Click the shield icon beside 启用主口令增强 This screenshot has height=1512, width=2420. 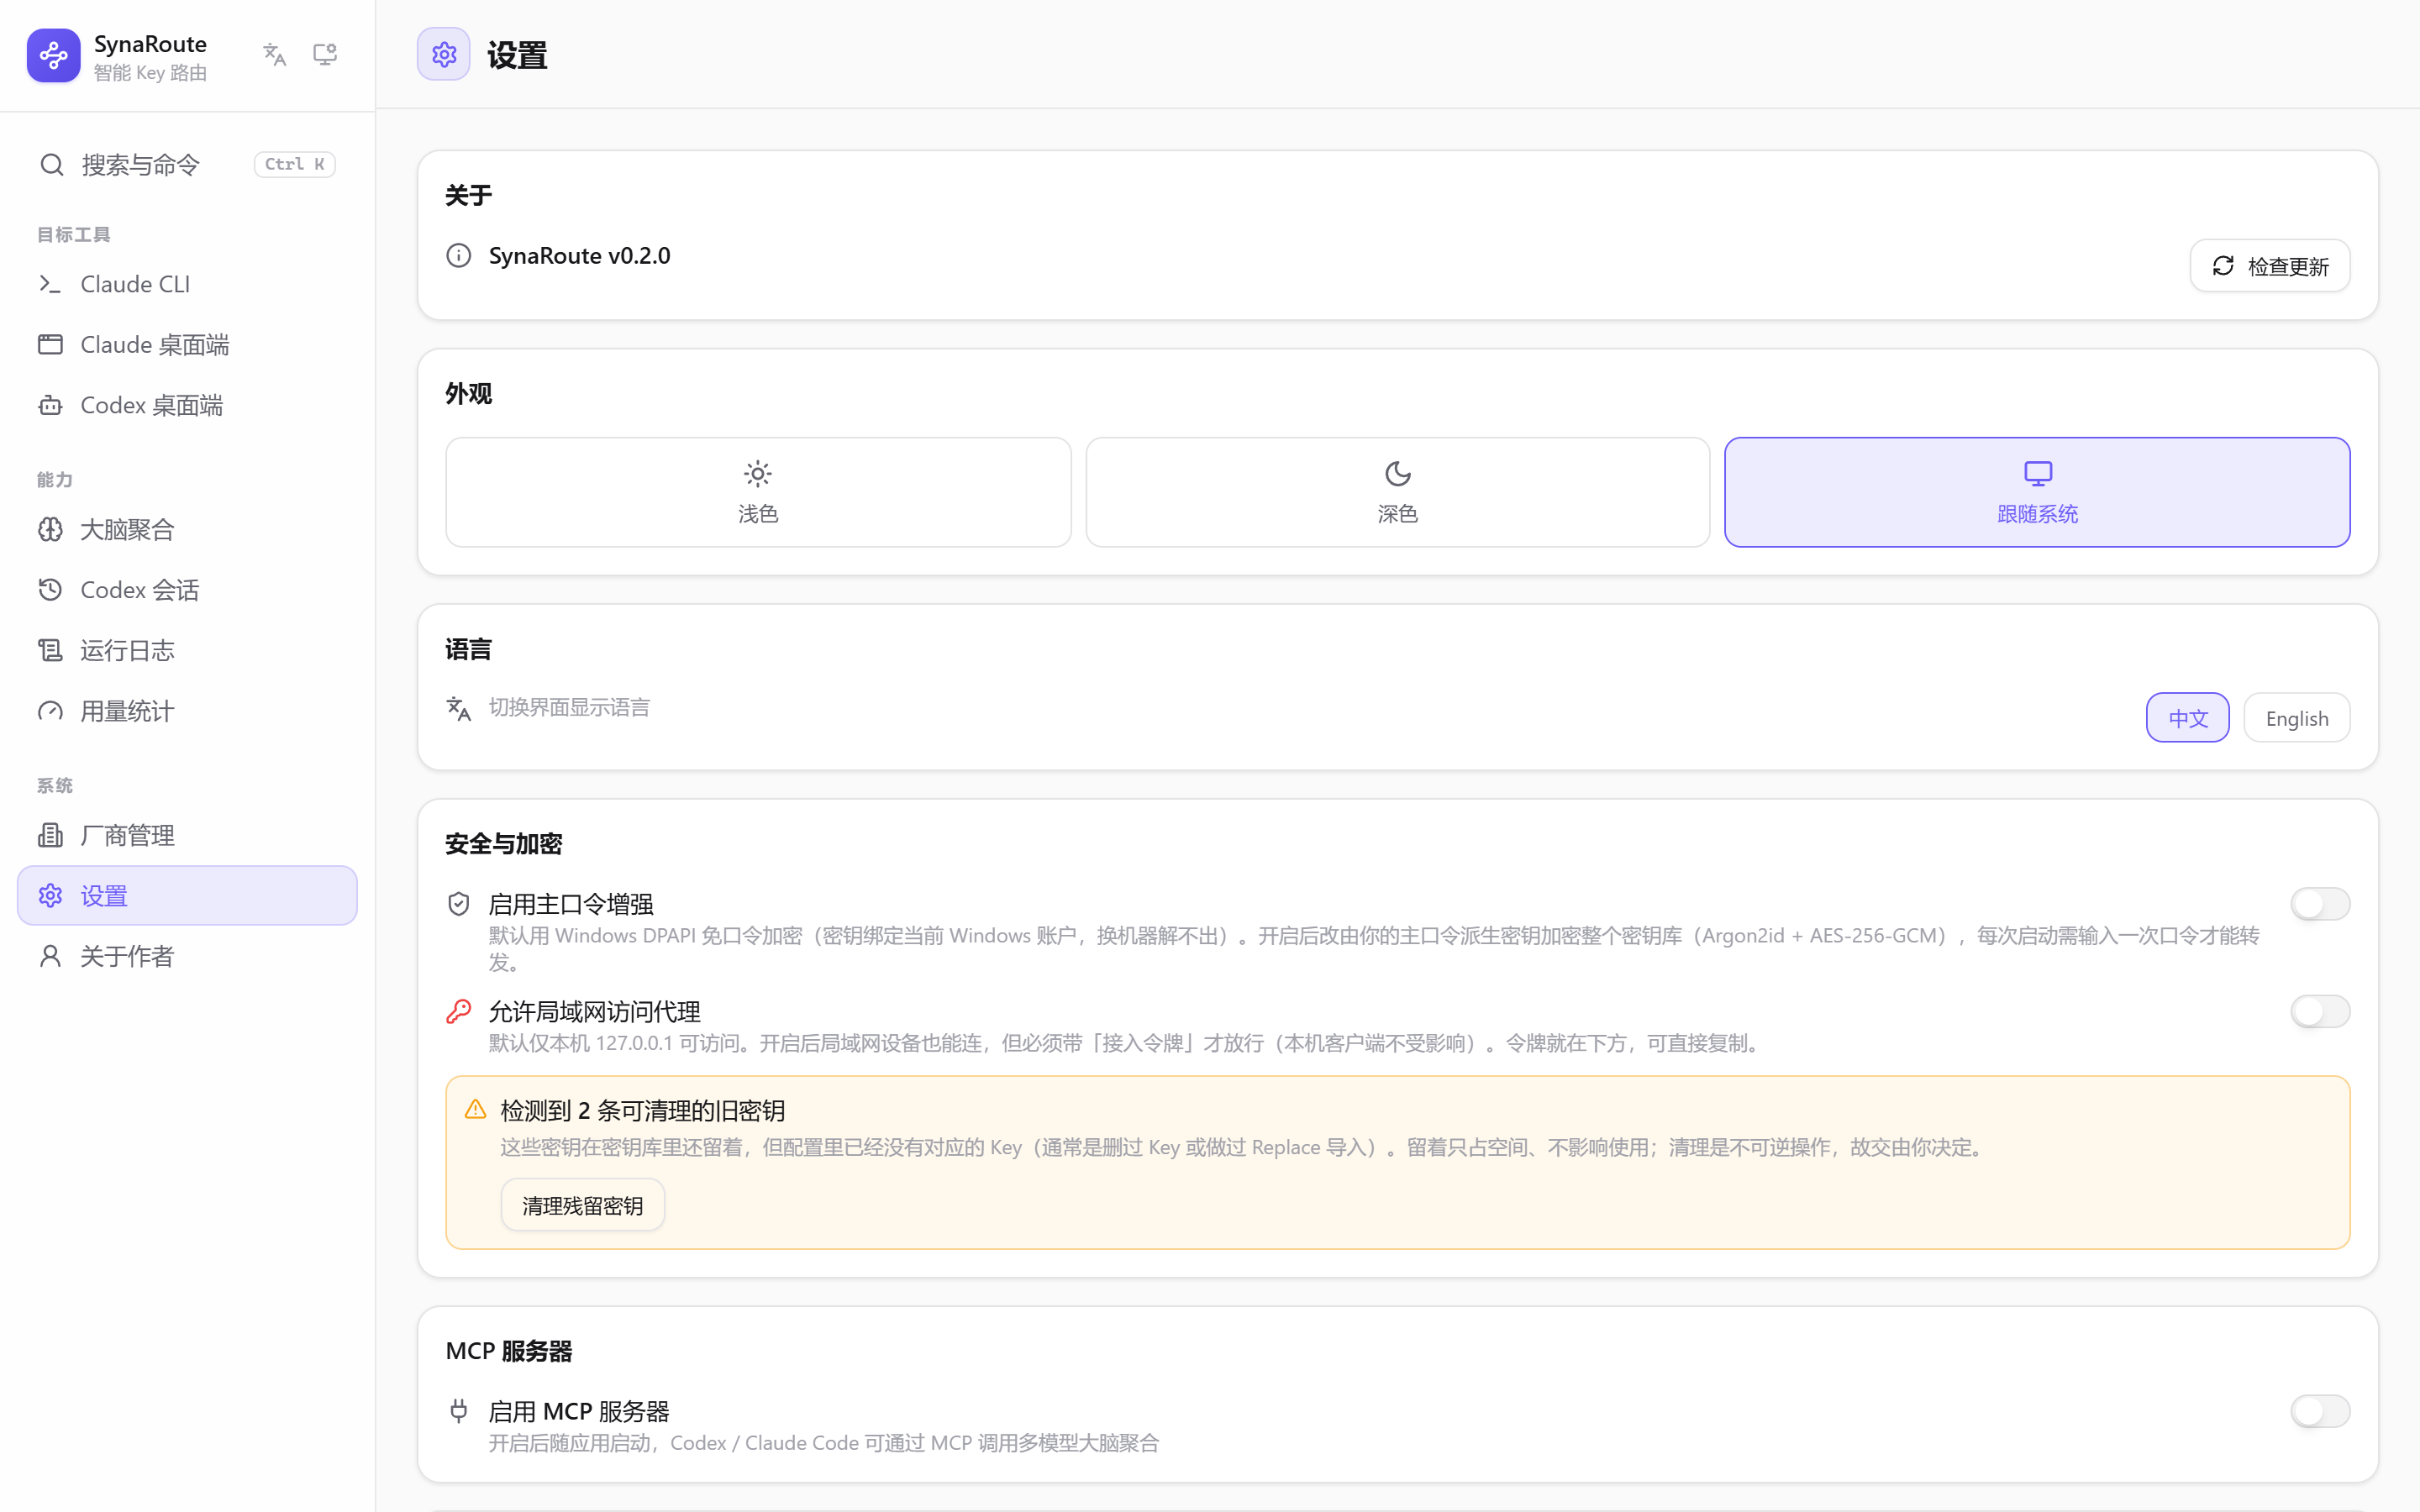(459, 904)
